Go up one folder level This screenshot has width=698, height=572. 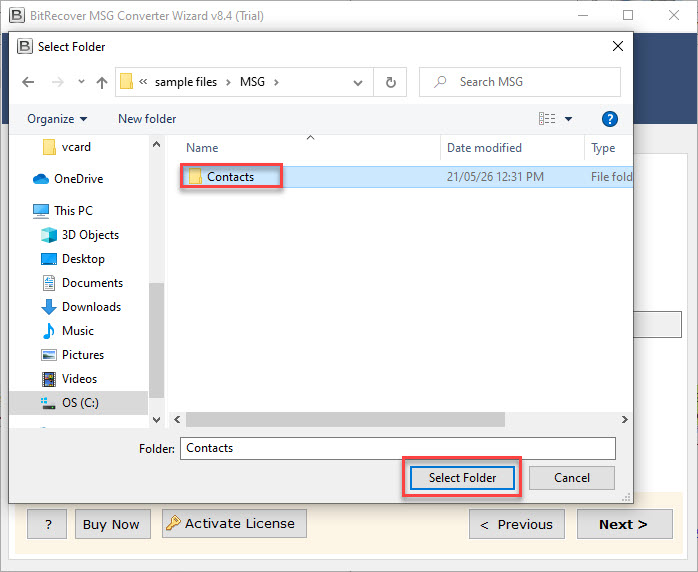tap(102, 82)
